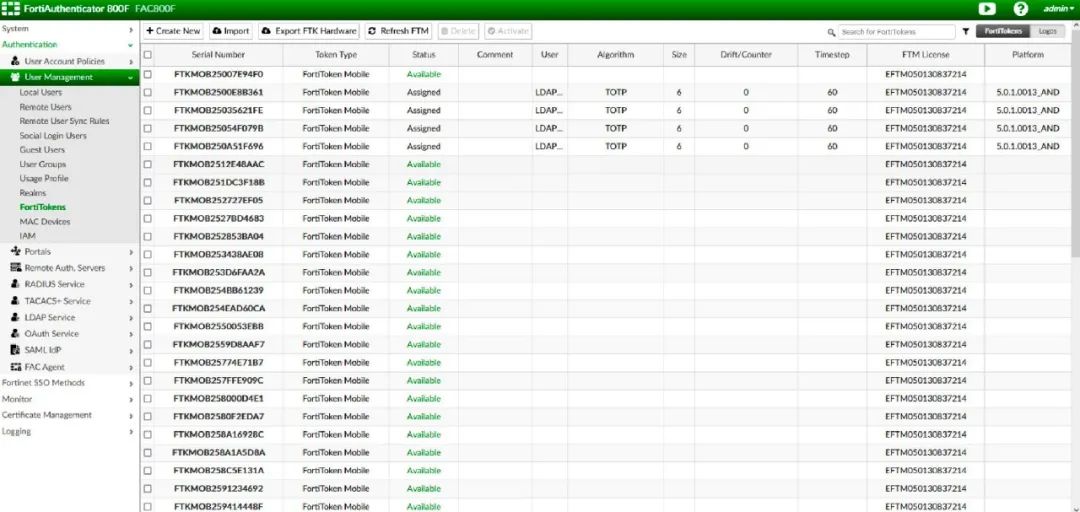
Task: Switch to the Logs tab
Action: tap(1048, 32)
